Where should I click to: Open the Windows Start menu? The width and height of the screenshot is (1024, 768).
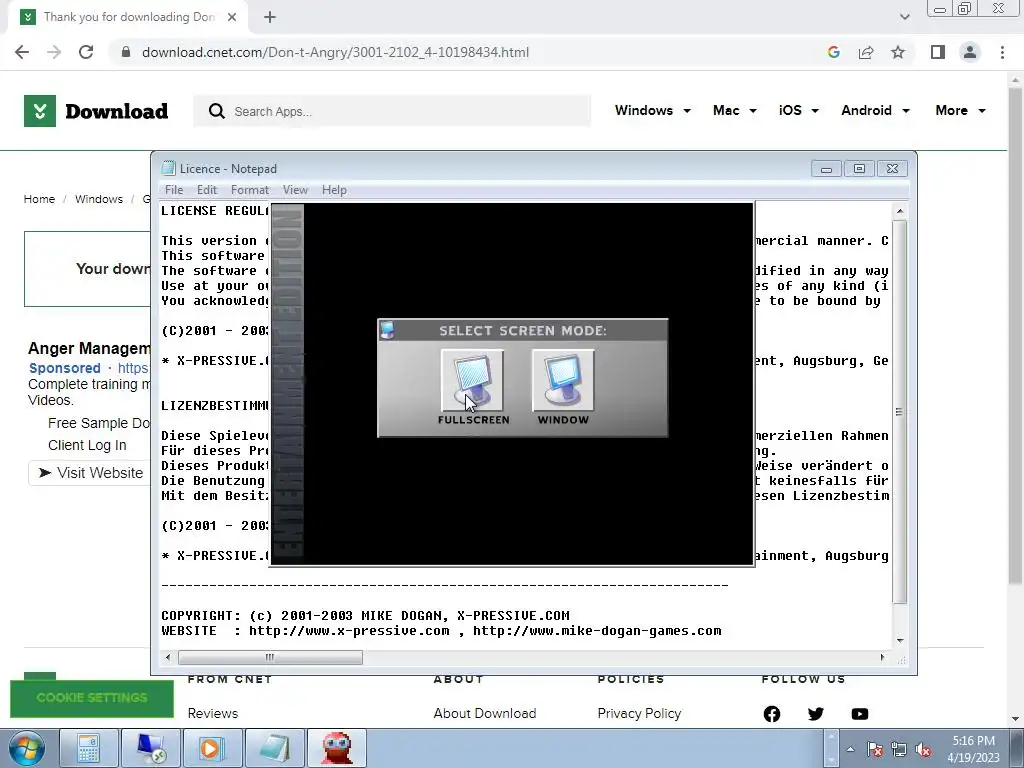click(26, 748)
